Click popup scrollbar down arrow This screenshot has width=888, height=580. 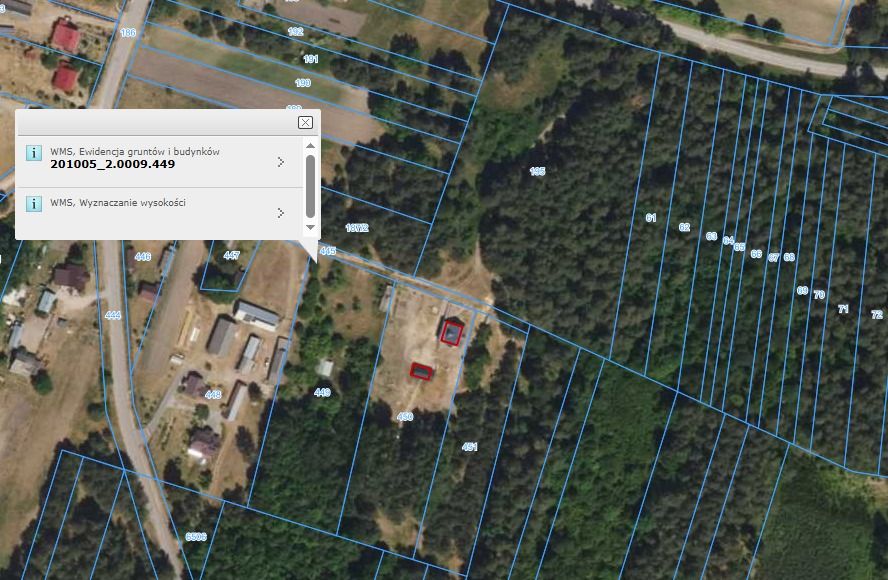[x=310, y=227]
